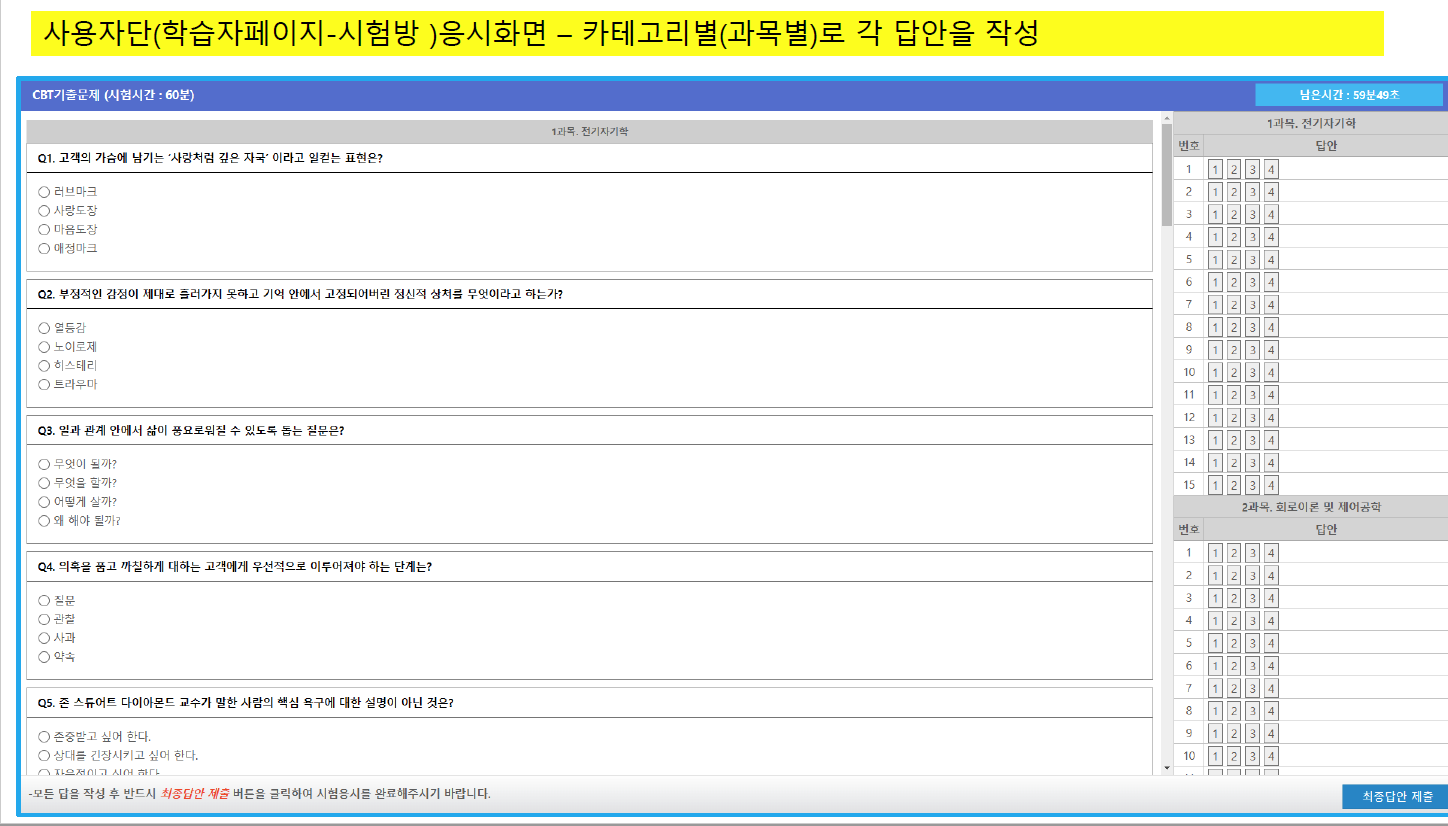Screen dimensions: 1448x826
Task: Mark answer 2 for row 7 in 전기자기학 sheet
Action: pos(1234,304)
